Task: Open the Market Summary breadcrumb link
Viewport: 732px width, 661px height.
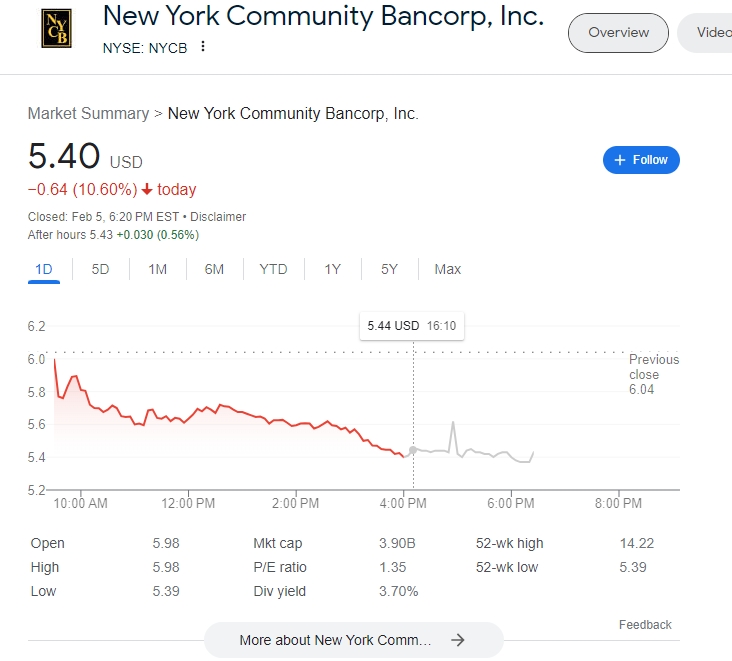Action: coord(88,114)
